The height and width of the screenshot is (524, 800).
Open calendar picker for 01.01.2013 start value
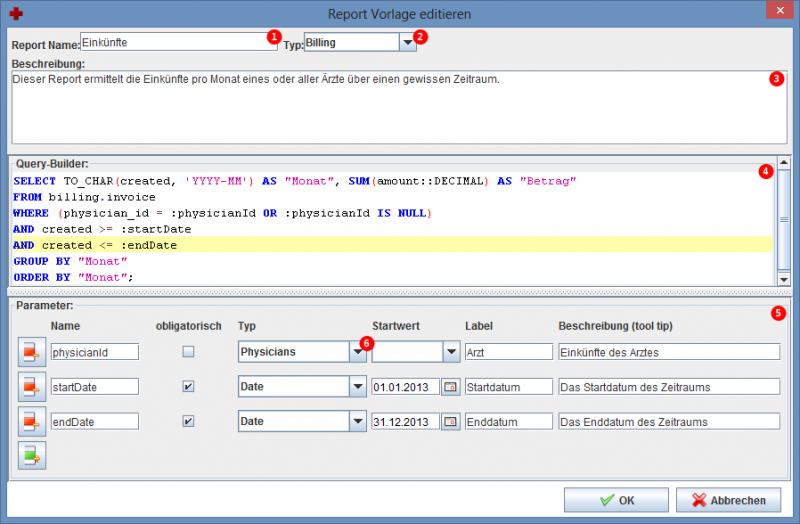[450, 387]
